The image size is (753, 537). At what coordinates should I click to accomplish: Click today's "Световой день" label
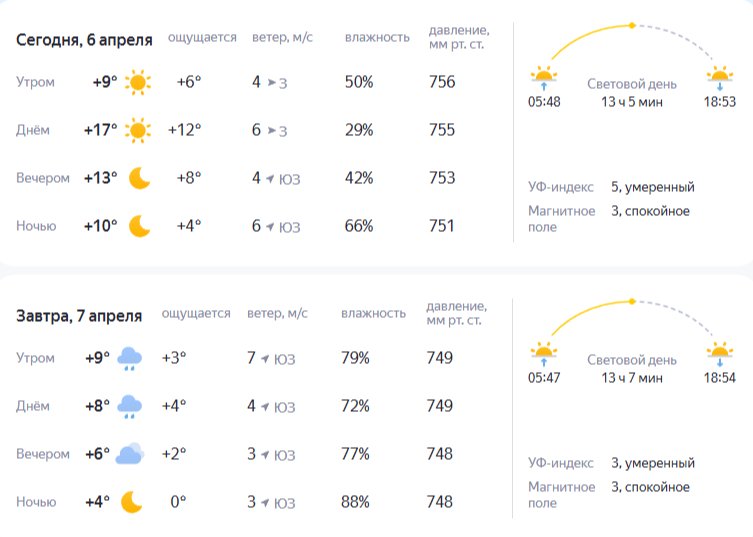click(631, 84)
